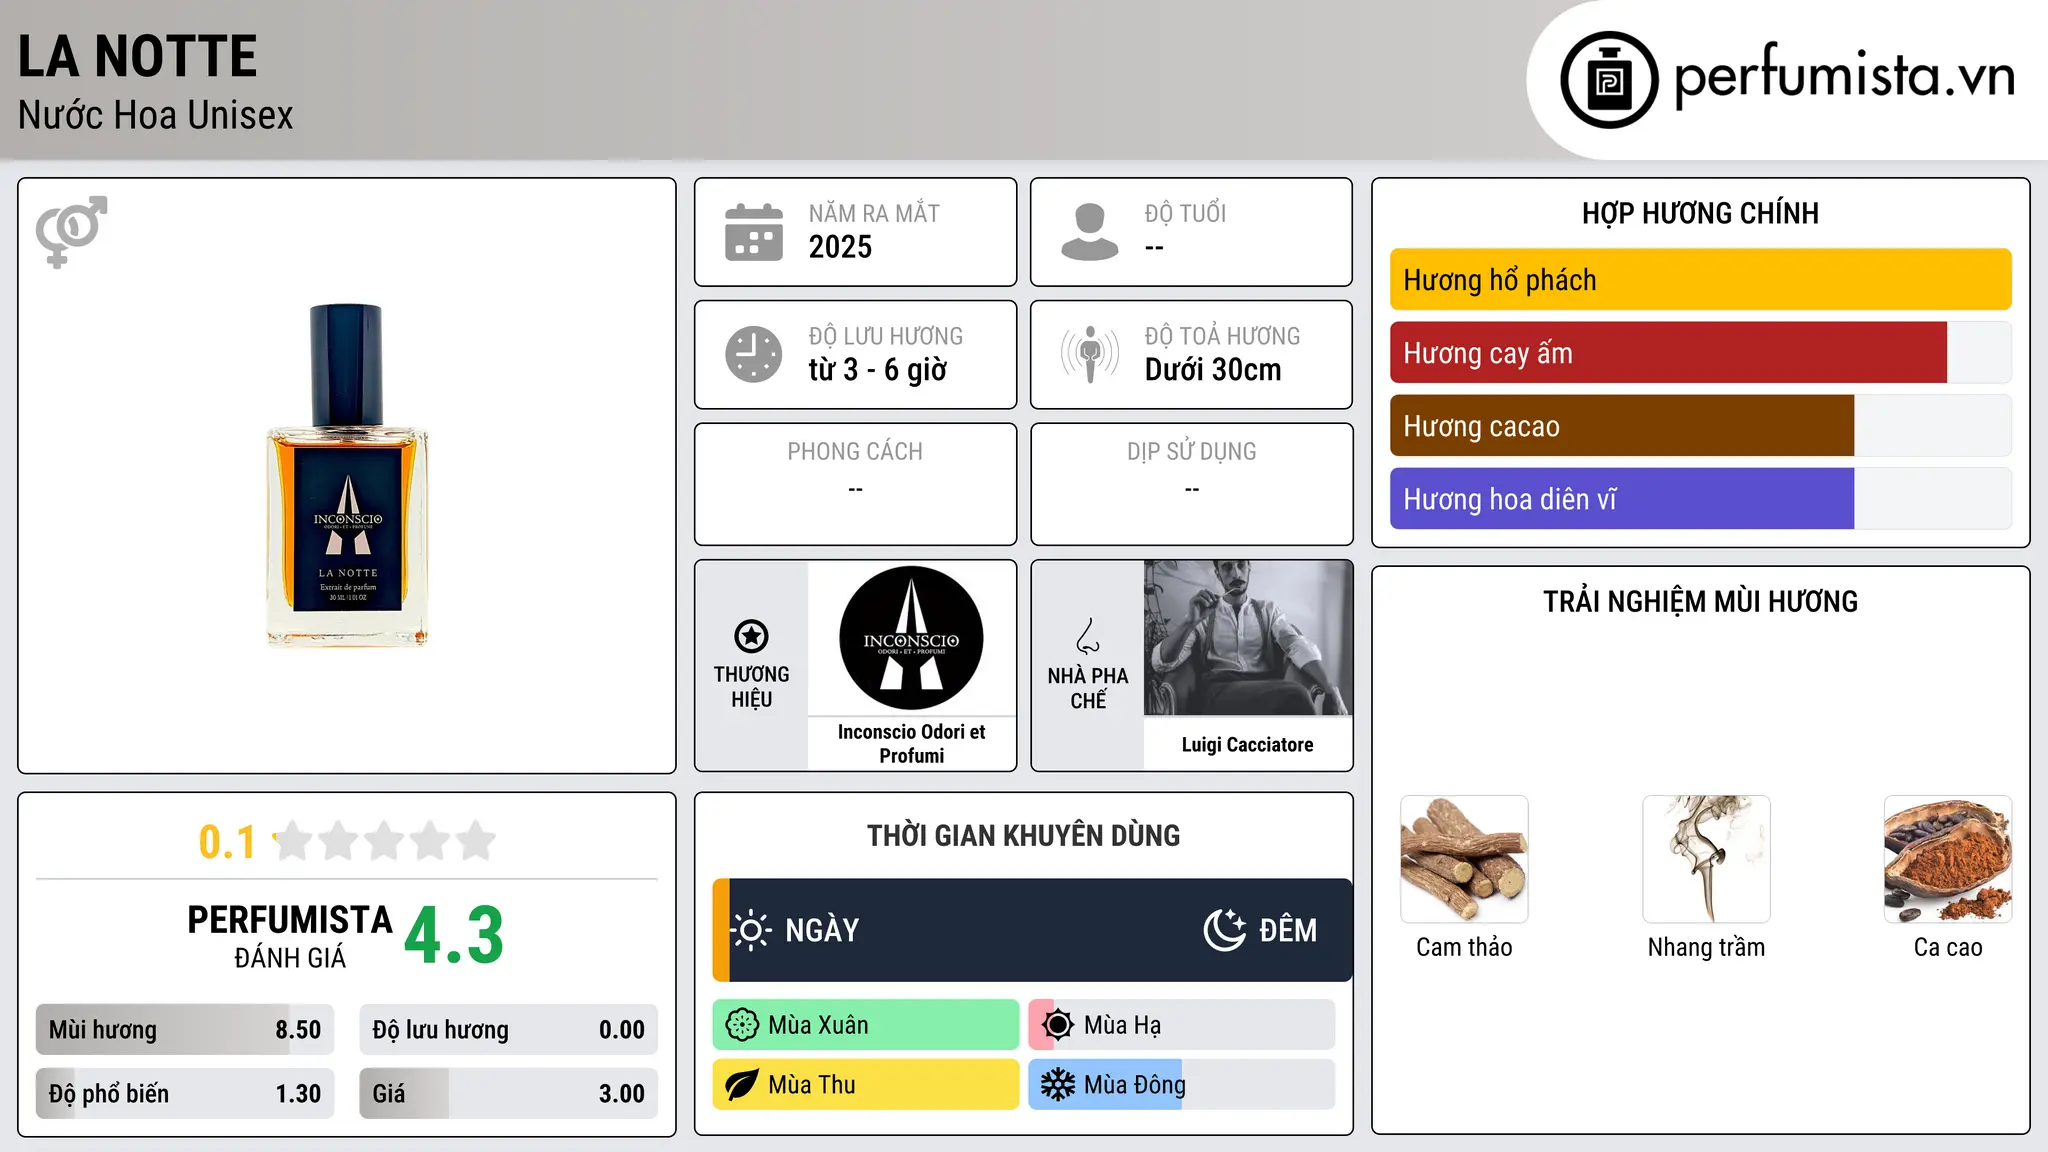The image size is (2048, 1152).
Task: Click the green 4.3 Perfumista score
Action: click(x=454, y=936)
